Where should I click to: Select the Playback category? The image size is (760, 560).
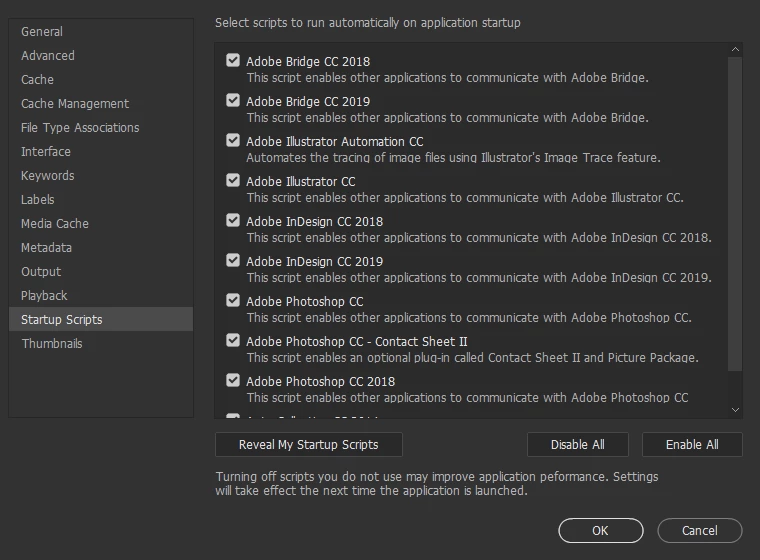[101, 296]
